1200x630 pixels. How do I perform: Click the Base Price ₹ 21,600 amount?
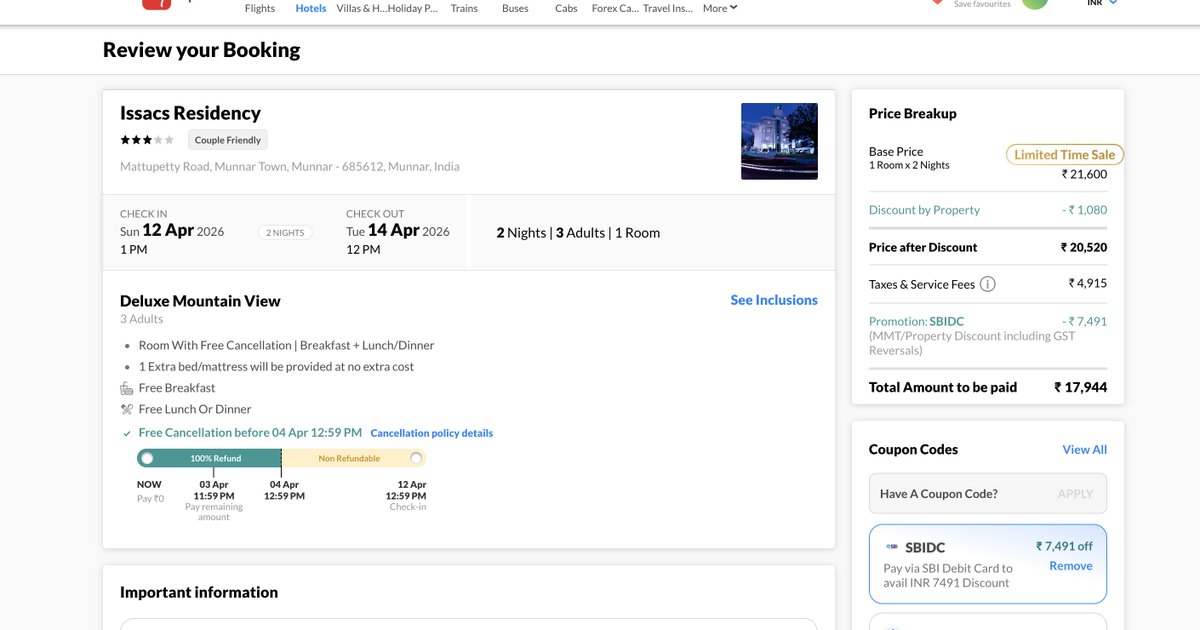(x=1084, y=174)
